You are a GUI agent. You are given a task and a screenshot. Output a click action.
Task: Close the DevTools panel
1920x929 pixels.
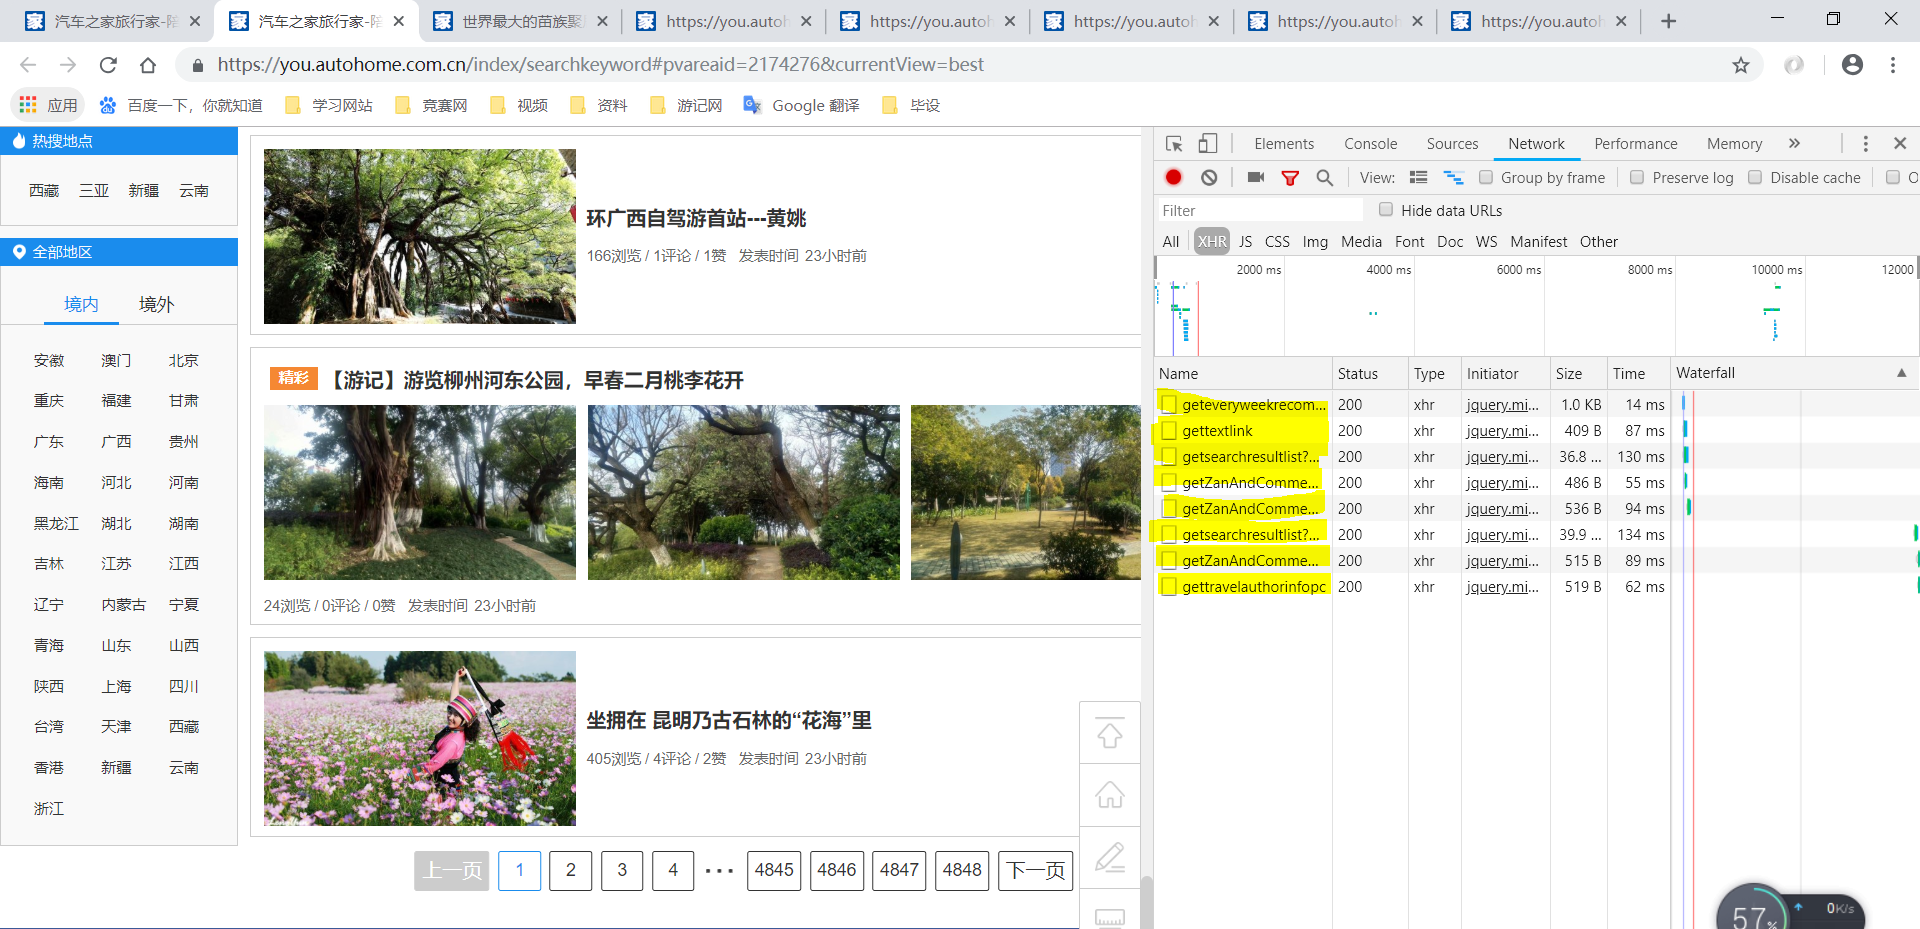[1900, 144]
